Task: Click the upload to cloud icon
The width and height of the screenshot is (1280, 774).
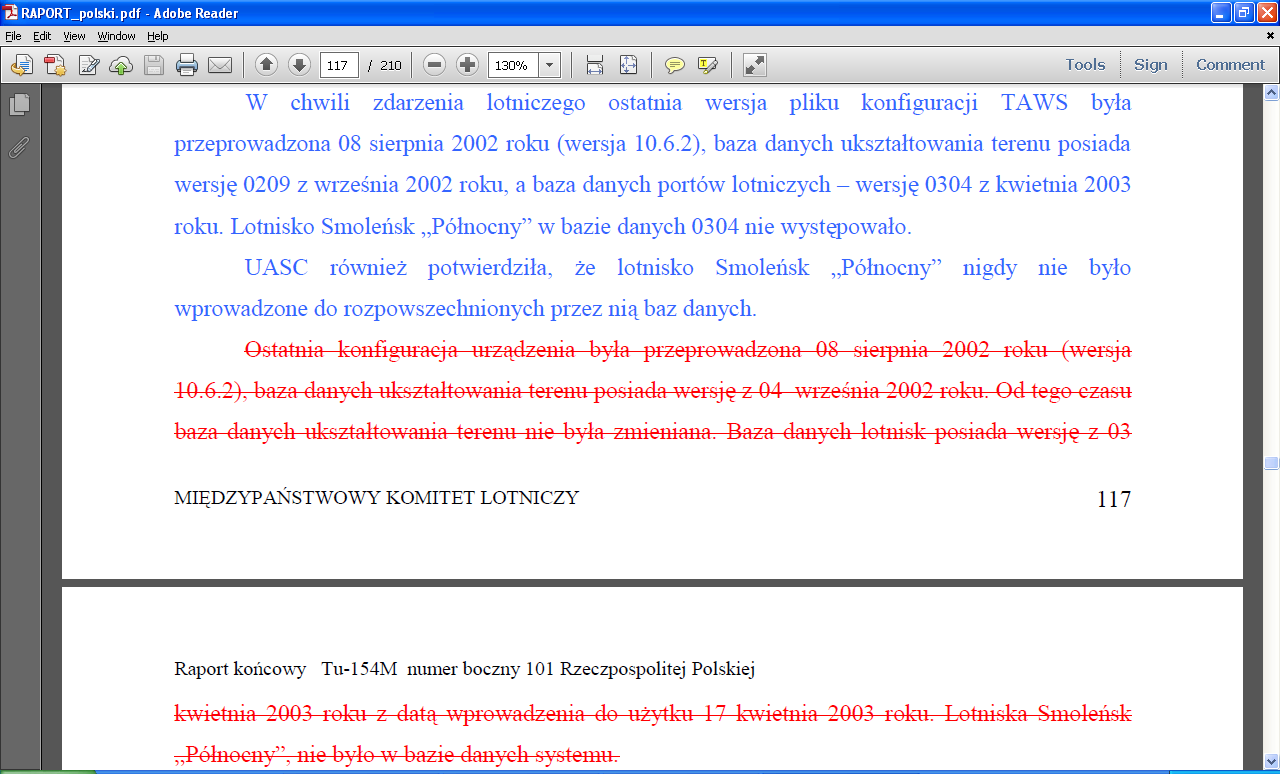Action: [121, 65]
